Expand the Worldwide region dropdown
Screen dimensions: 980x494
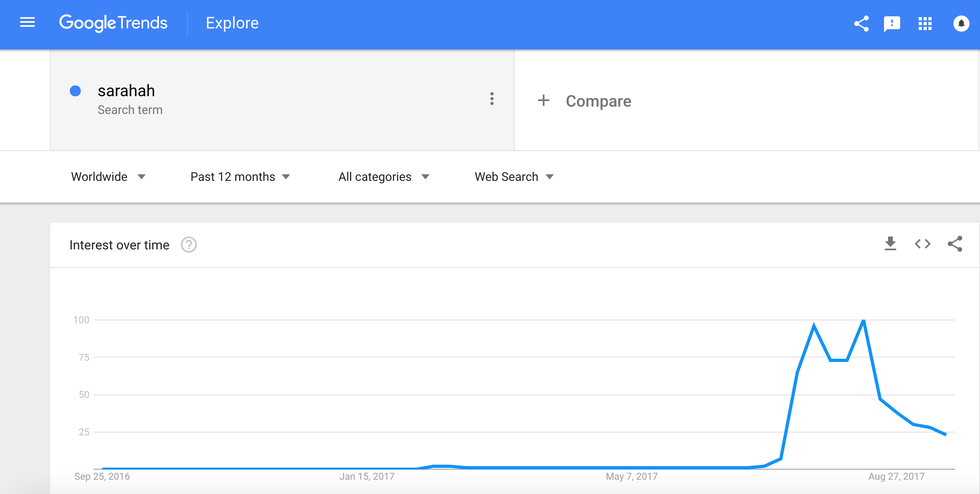click(108, 177)
